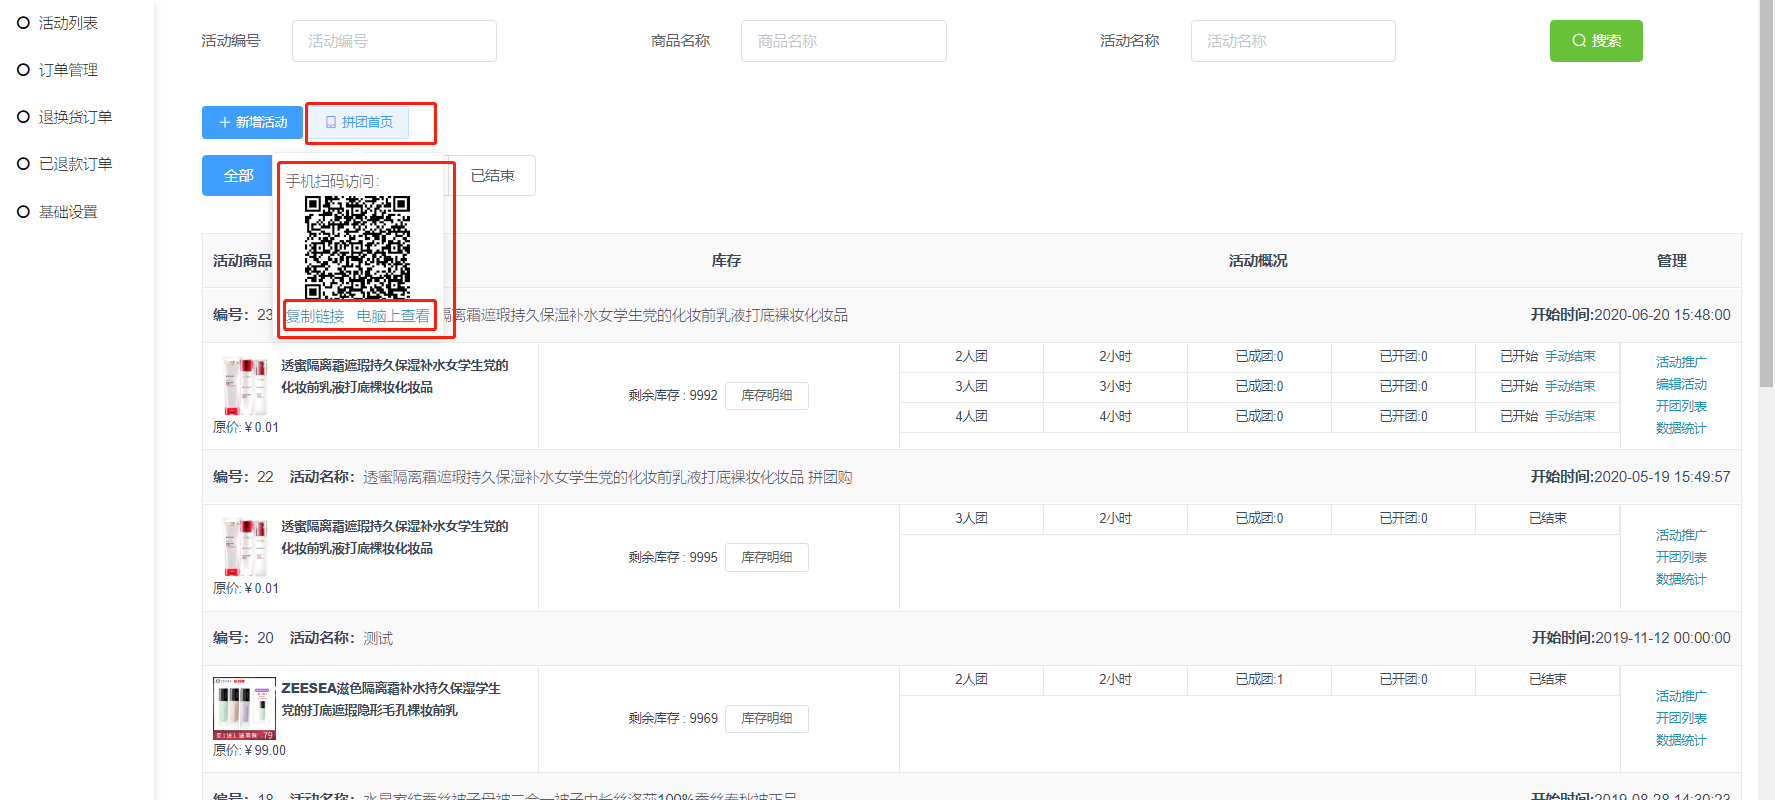Click 手动结束 in the 4人团 row of activity 23

tap(1570, 417)
